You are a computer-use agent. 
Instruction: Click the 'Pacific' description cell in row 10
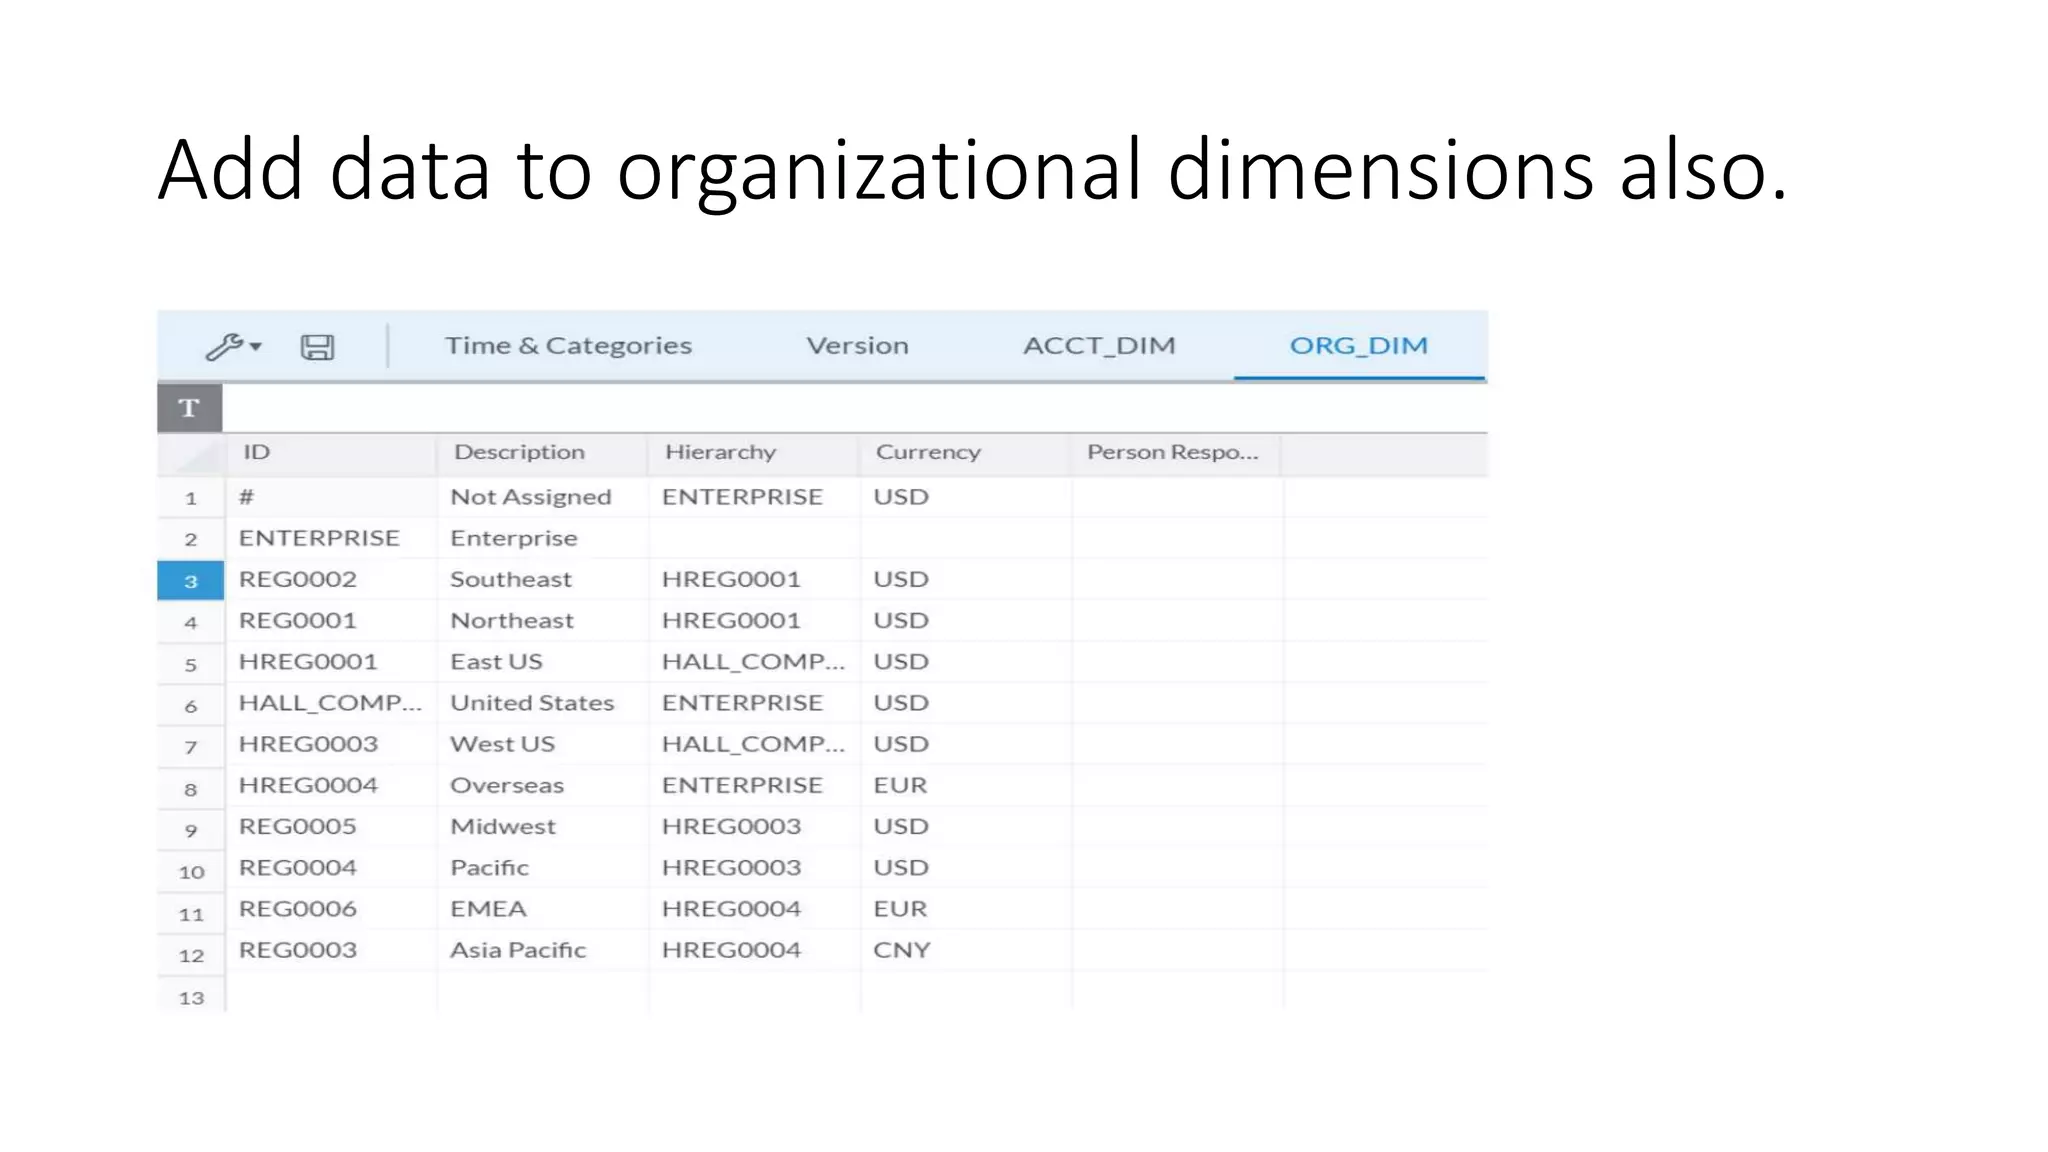pyautogui.click(x=542, y=867)
